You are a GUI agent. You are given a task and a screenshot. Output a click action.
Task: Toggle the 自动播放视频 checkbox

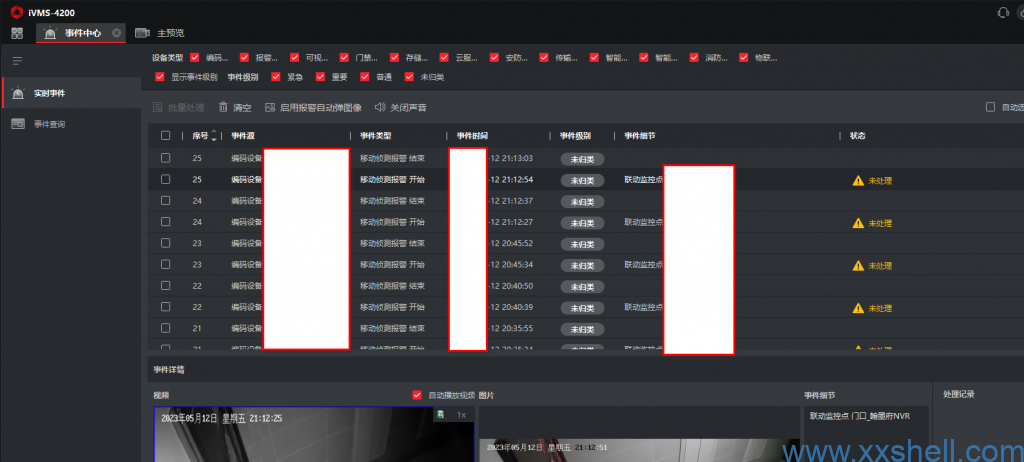pyautogui.click(x=417, y=395)
